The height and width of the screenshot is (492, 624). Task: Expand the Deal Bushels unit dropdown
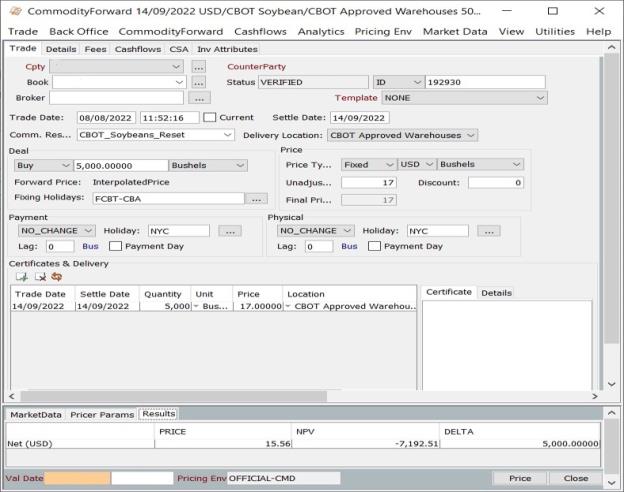[240, 166]
